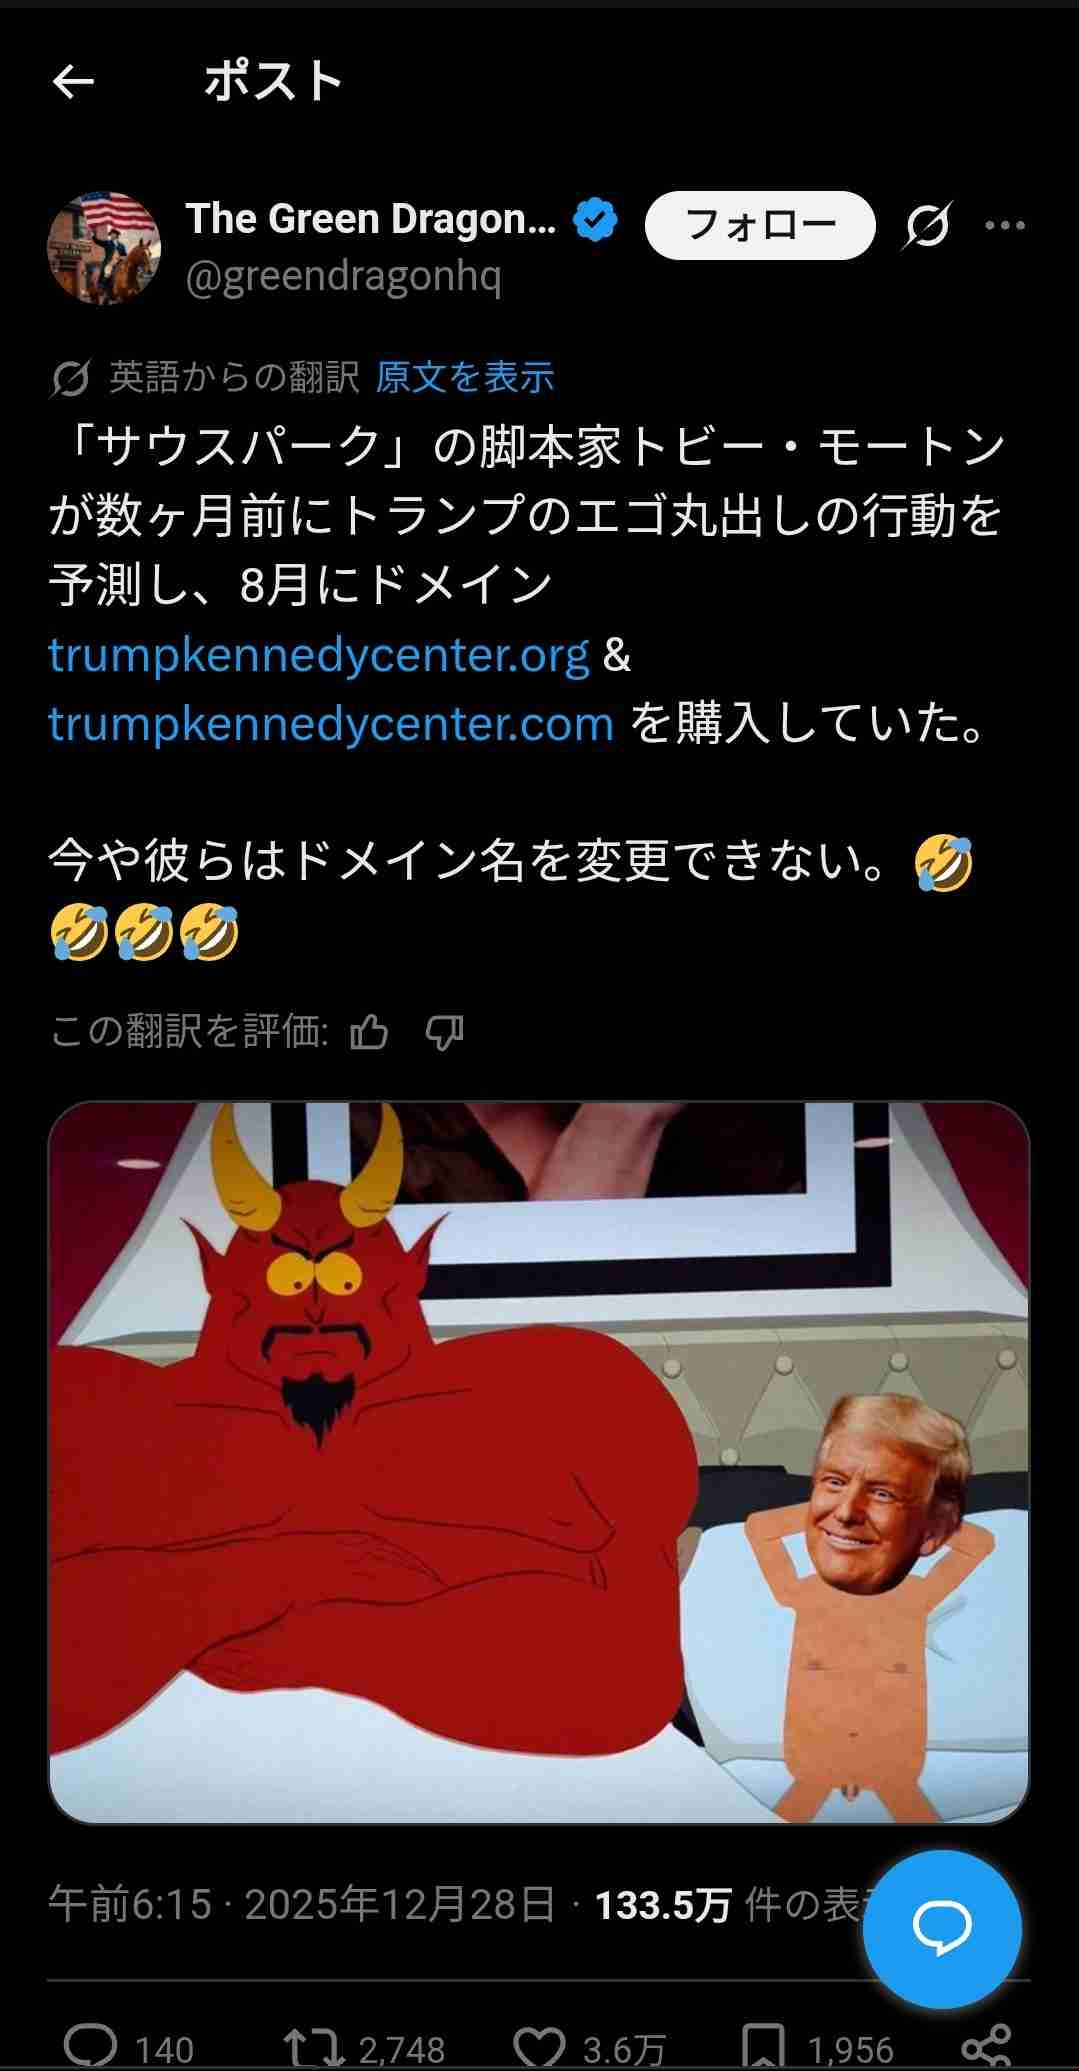Tap the 133.5万 view count
Viewport: 1079px width, 2071px height.
coord(663,1905)
